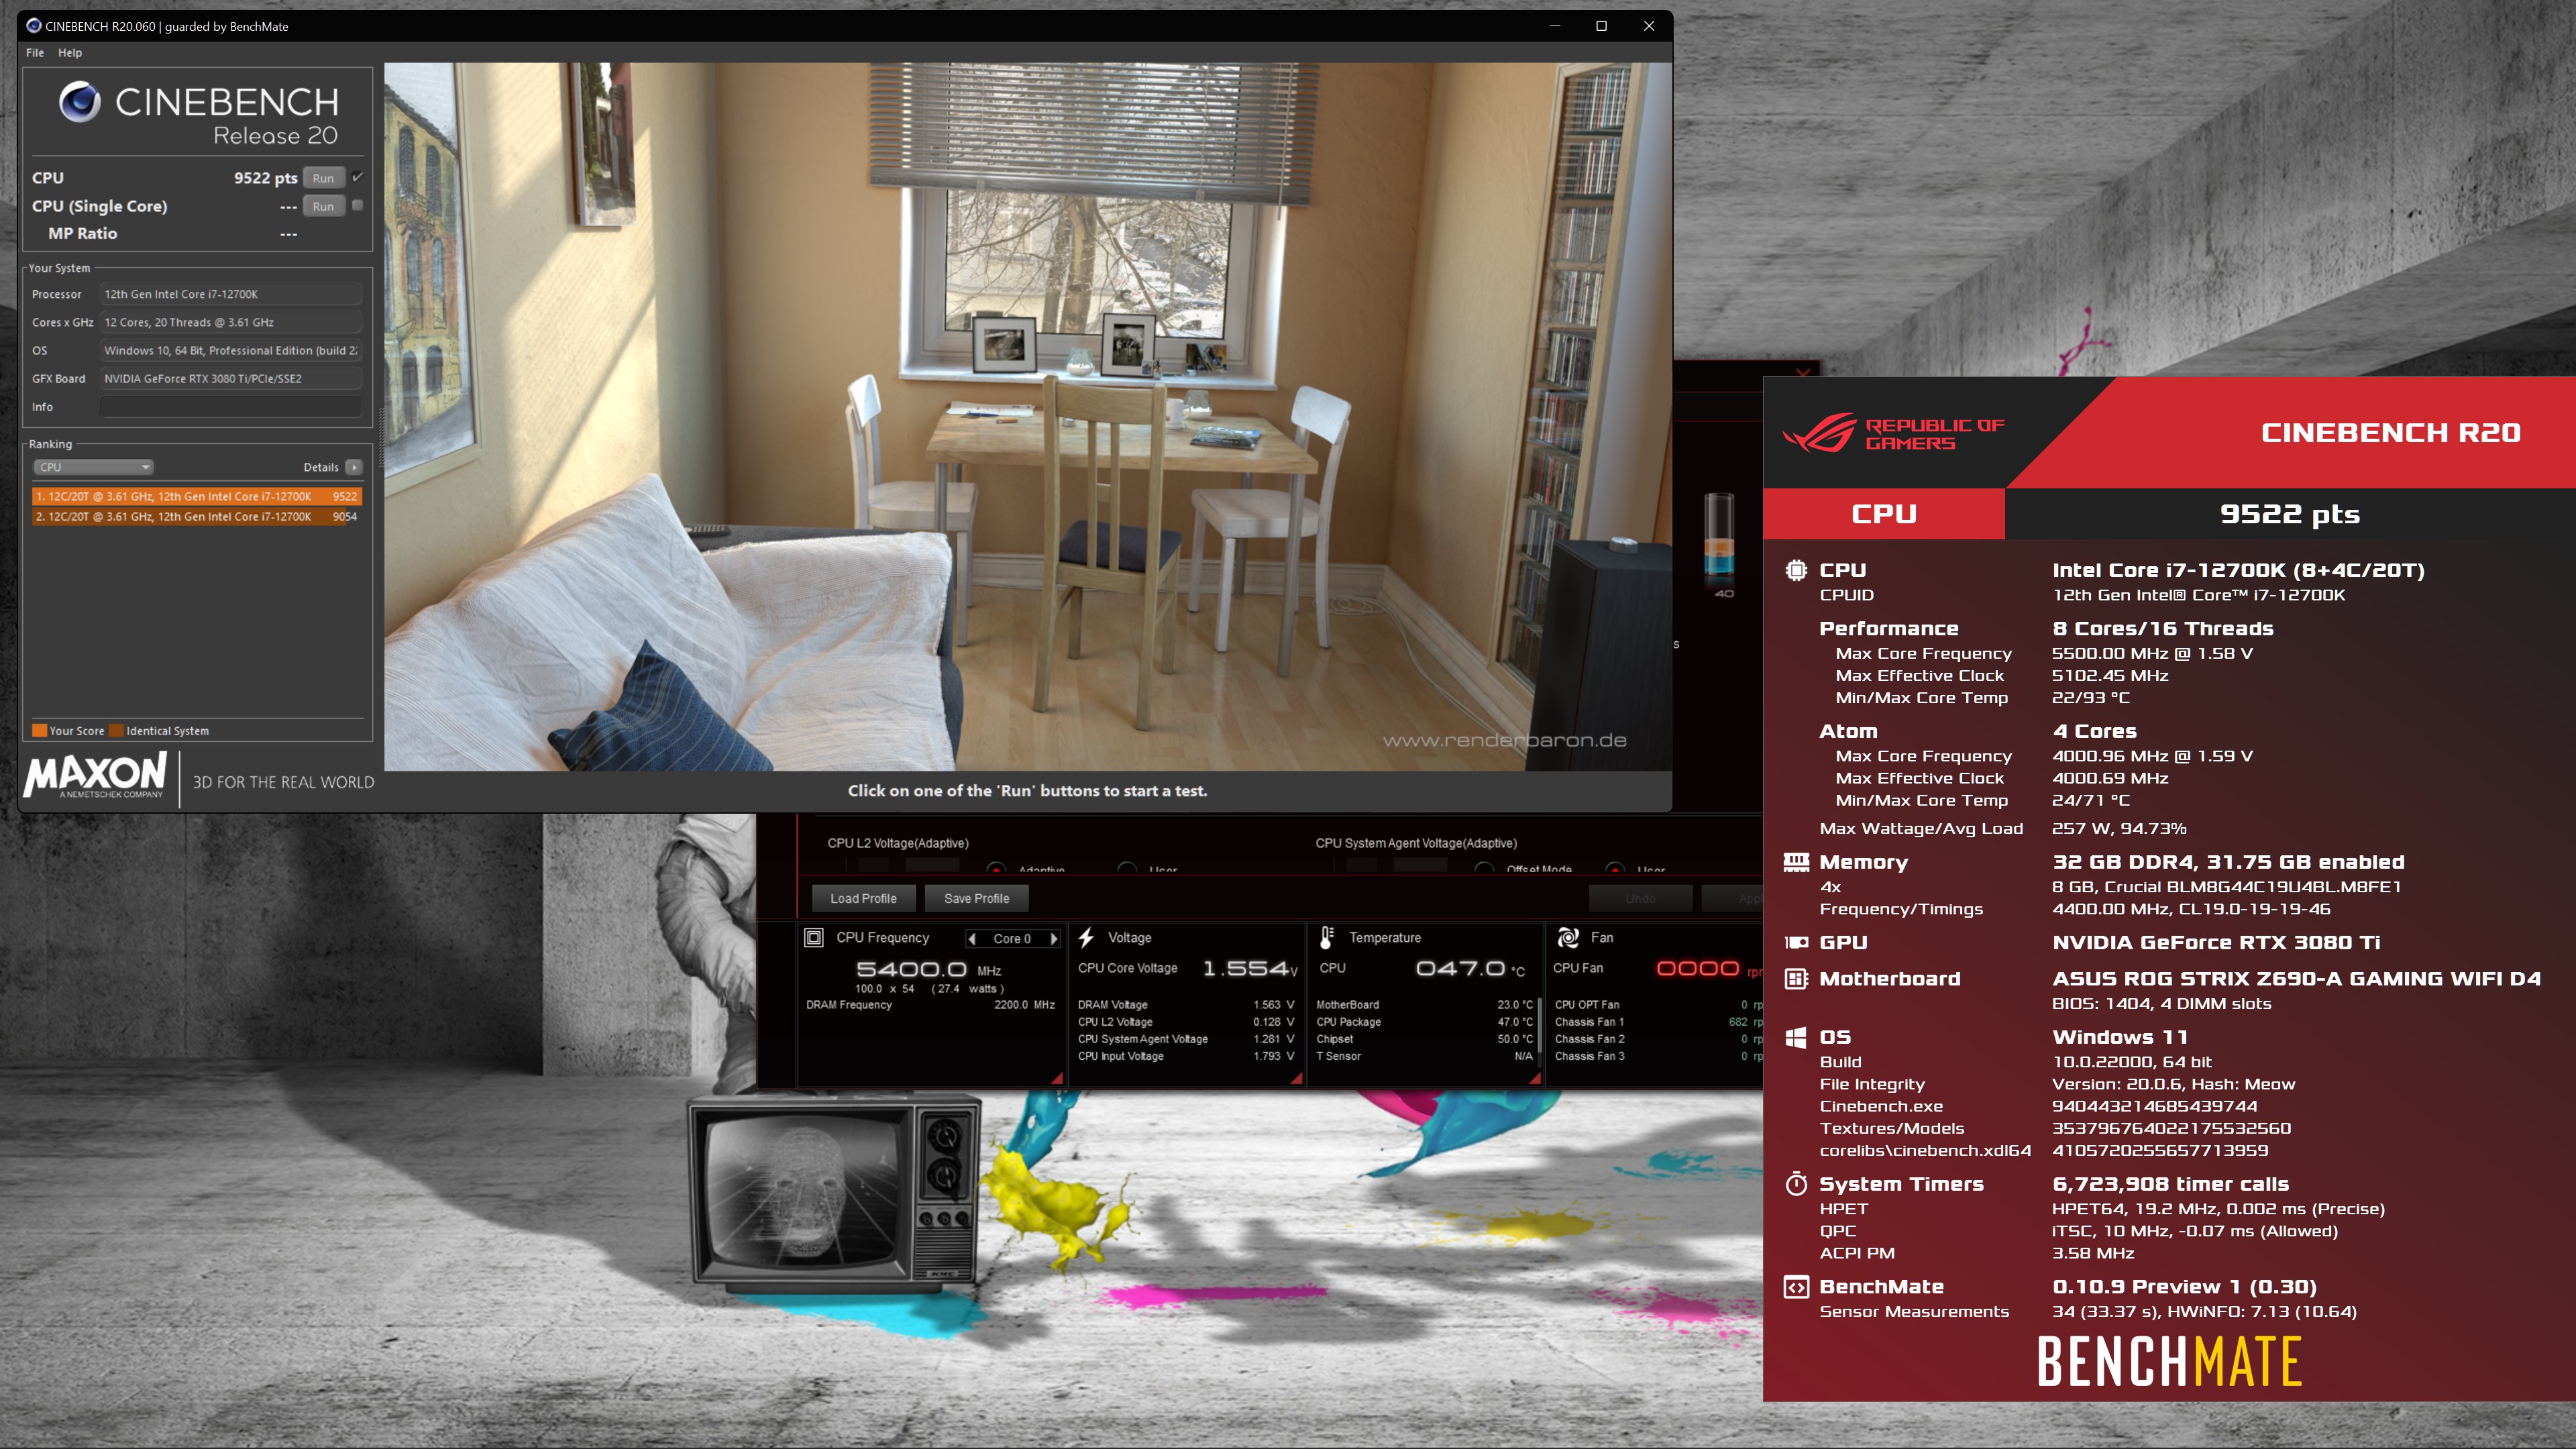The width and height of the screenshot is (2576, 1449).
Task: Click the Max Wattage/Avg Load line
Action: tap(2003, 828)
